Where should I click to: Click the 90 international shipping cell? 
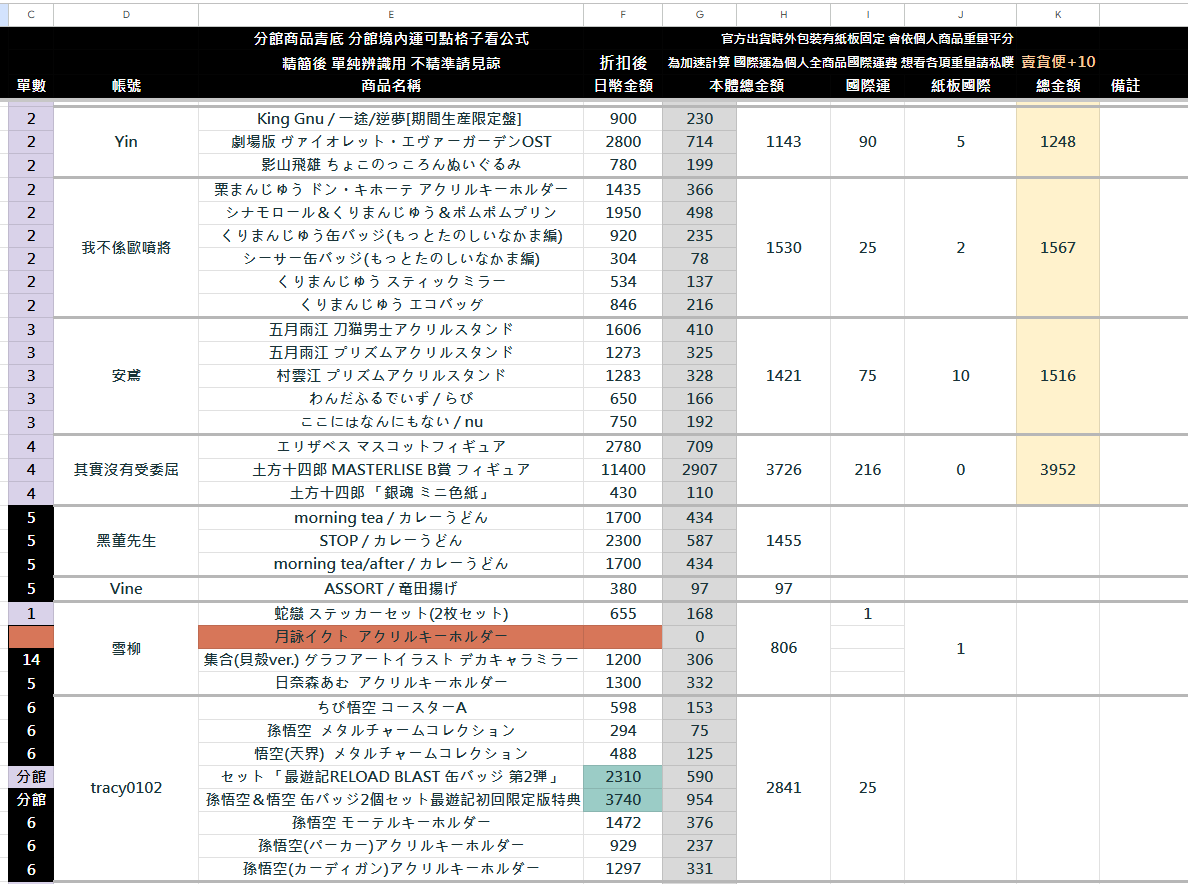point(868,142)
